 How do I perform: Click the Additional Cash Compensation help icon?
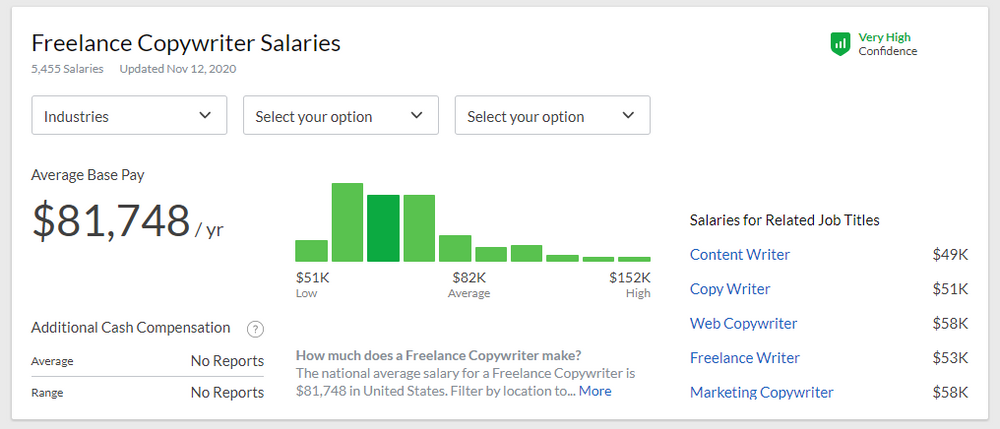(x=256, y=328)
